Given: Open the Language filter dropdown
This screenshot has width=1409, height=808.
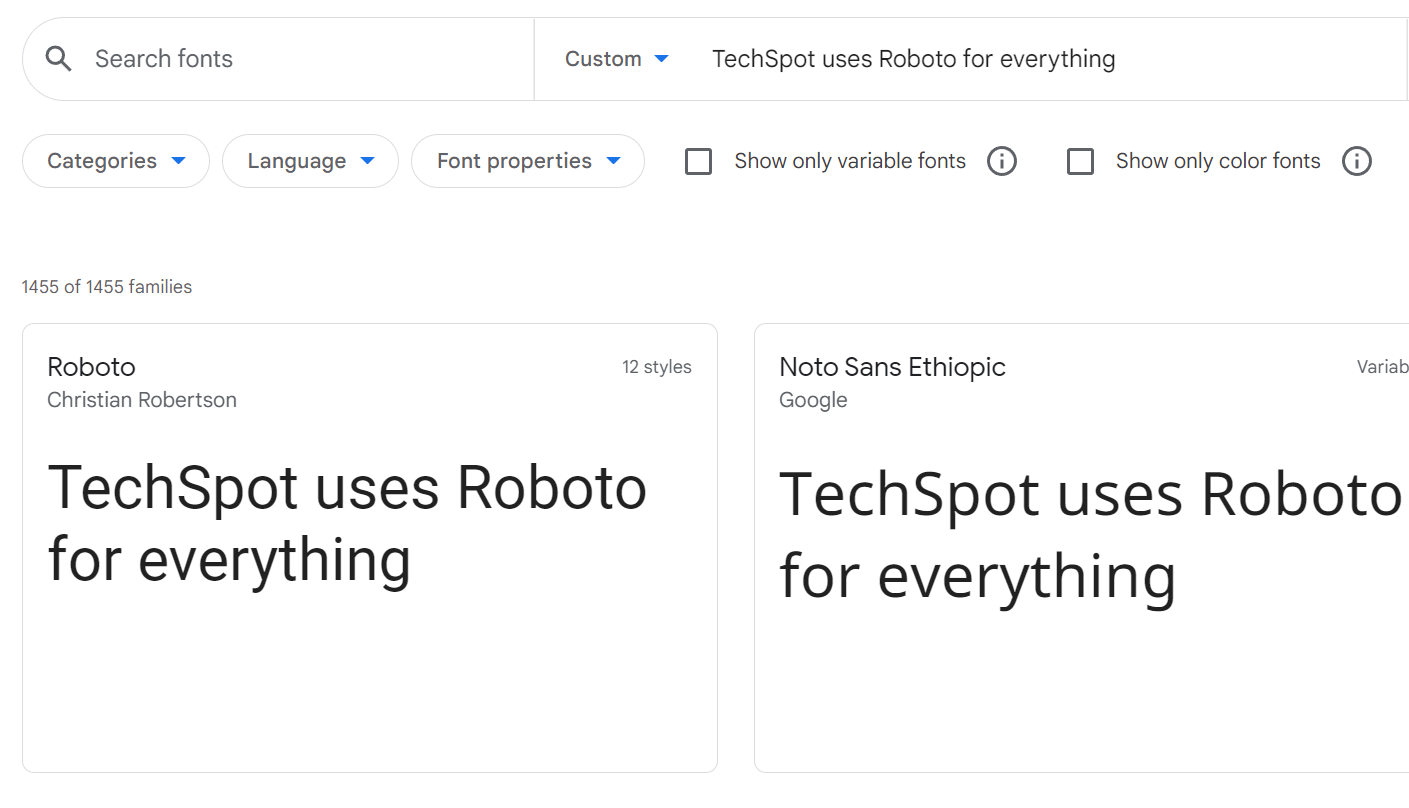Looking at the screenshot, I should [x=310, y=161].
